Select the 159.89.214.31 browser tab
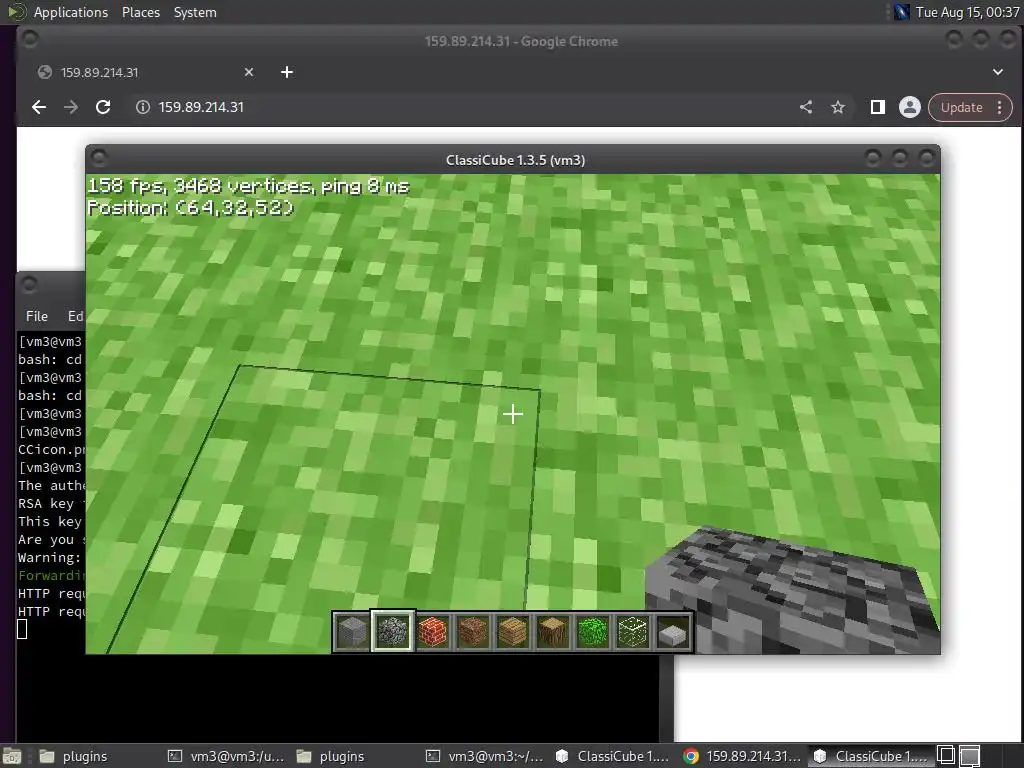Screen dimensions: 1024x768 (x=145, y=72)
